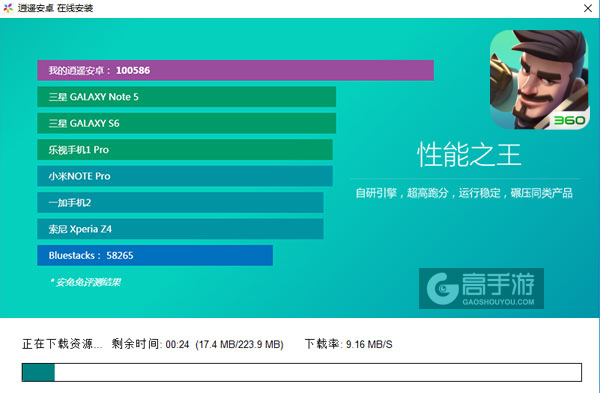Click the gaoshouyou.com watermark logo

point(481,288)
